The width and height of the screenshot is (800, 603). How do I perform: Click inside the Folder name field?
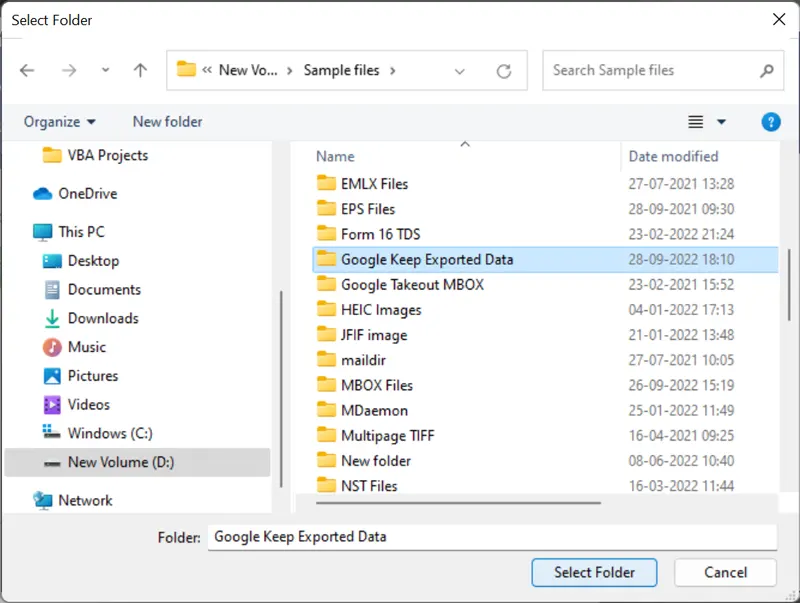coord(491,537)
